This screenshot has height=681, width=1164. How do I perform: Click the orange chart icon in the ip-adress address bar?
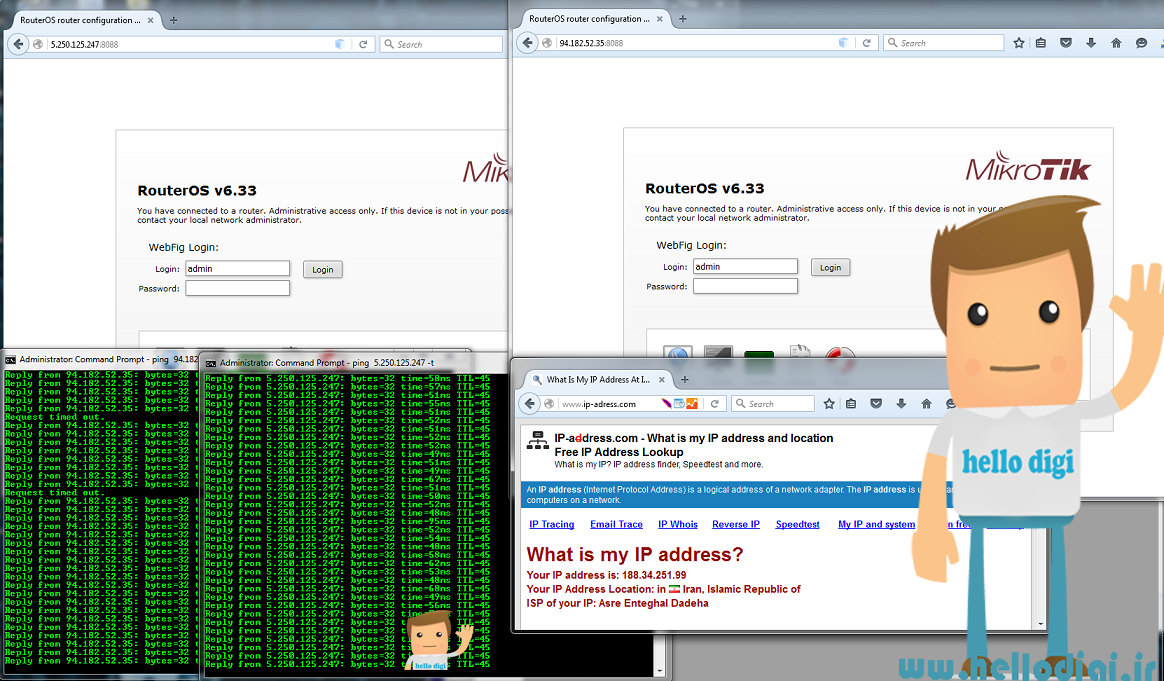(x=691, y=403)
